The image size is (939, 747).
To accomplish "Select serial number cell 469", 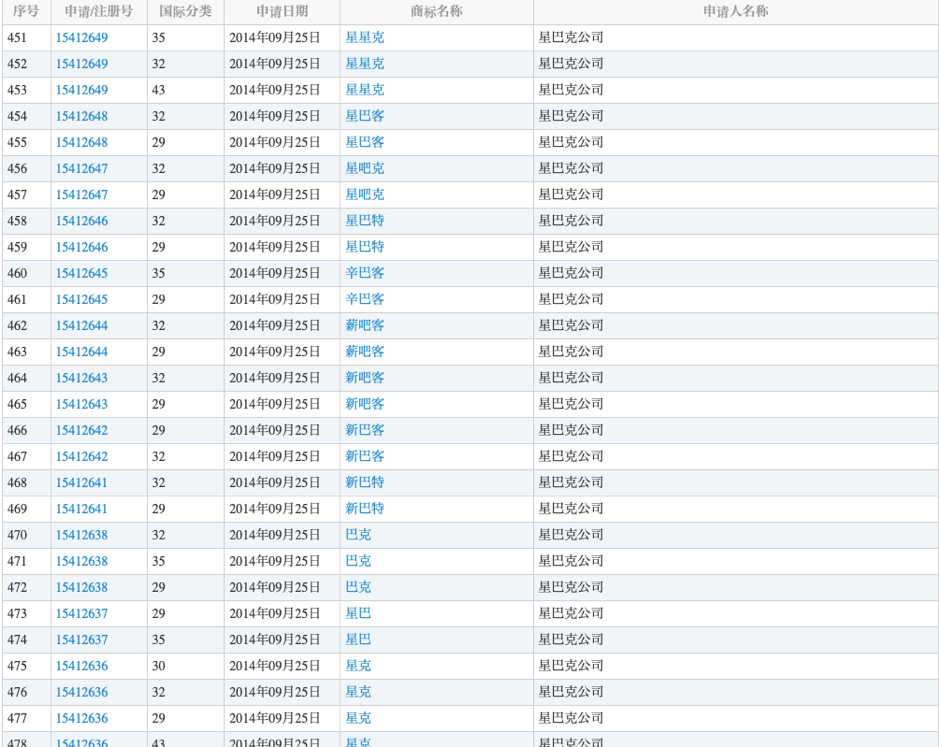I will [x=17, y=509].
